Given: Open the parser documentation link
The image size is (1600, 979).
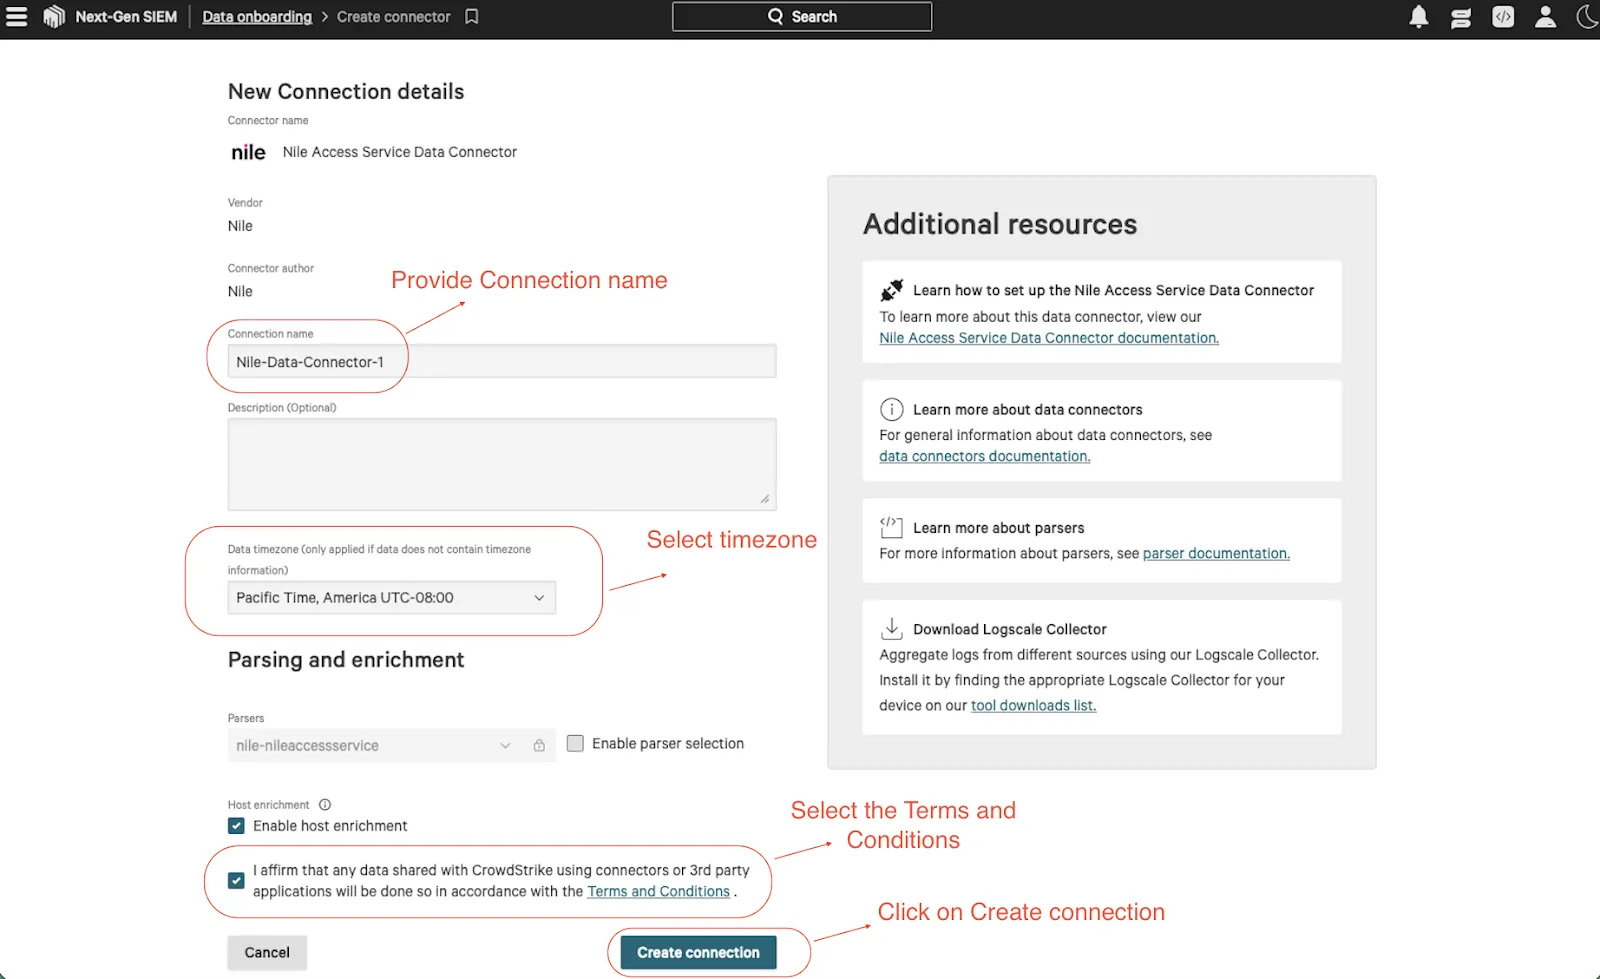Looking at the screenshot, I should [1216, 554].
